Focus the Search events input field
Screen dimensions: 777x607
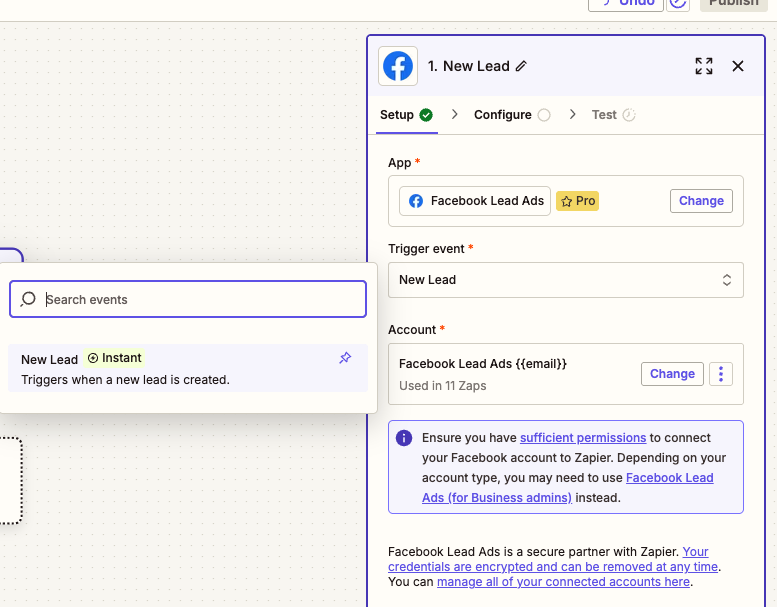[x=200, y=299]
